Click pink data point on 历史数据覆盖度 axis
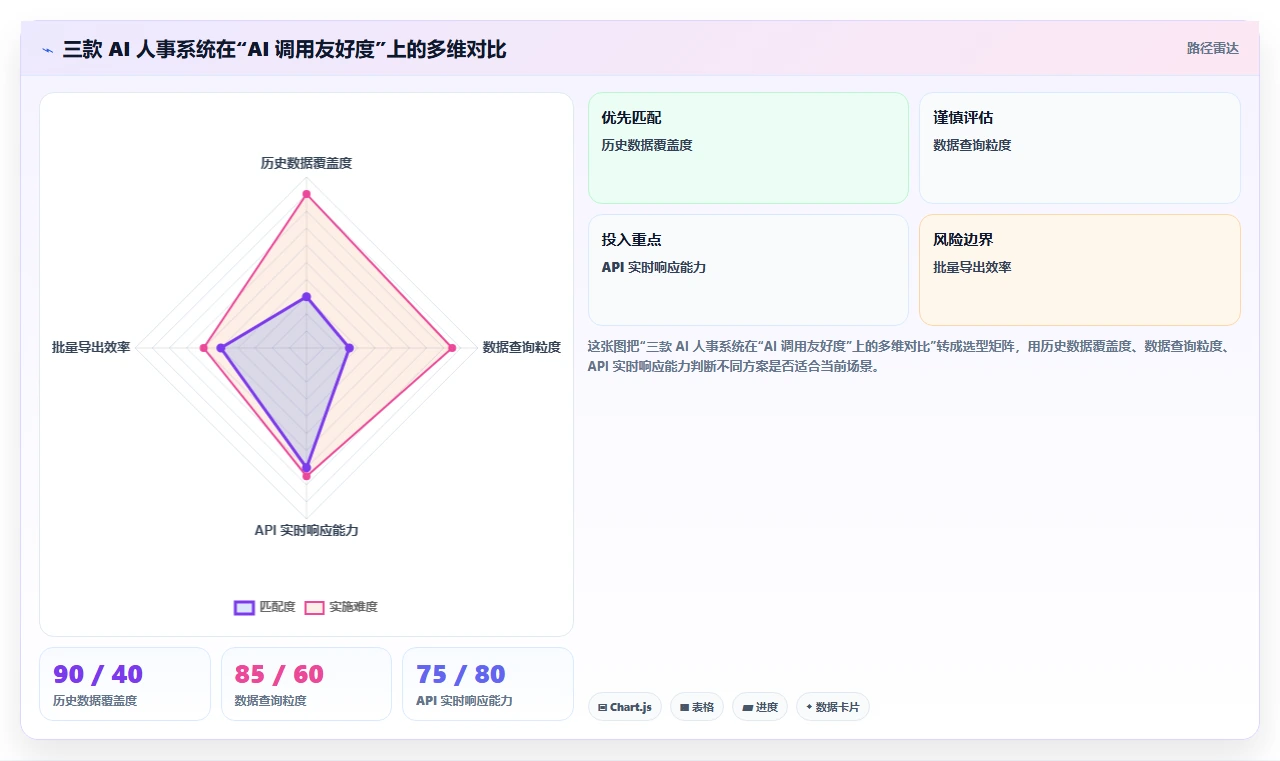This screenshot has width=1280, height=761. click(x=306, y=194)
